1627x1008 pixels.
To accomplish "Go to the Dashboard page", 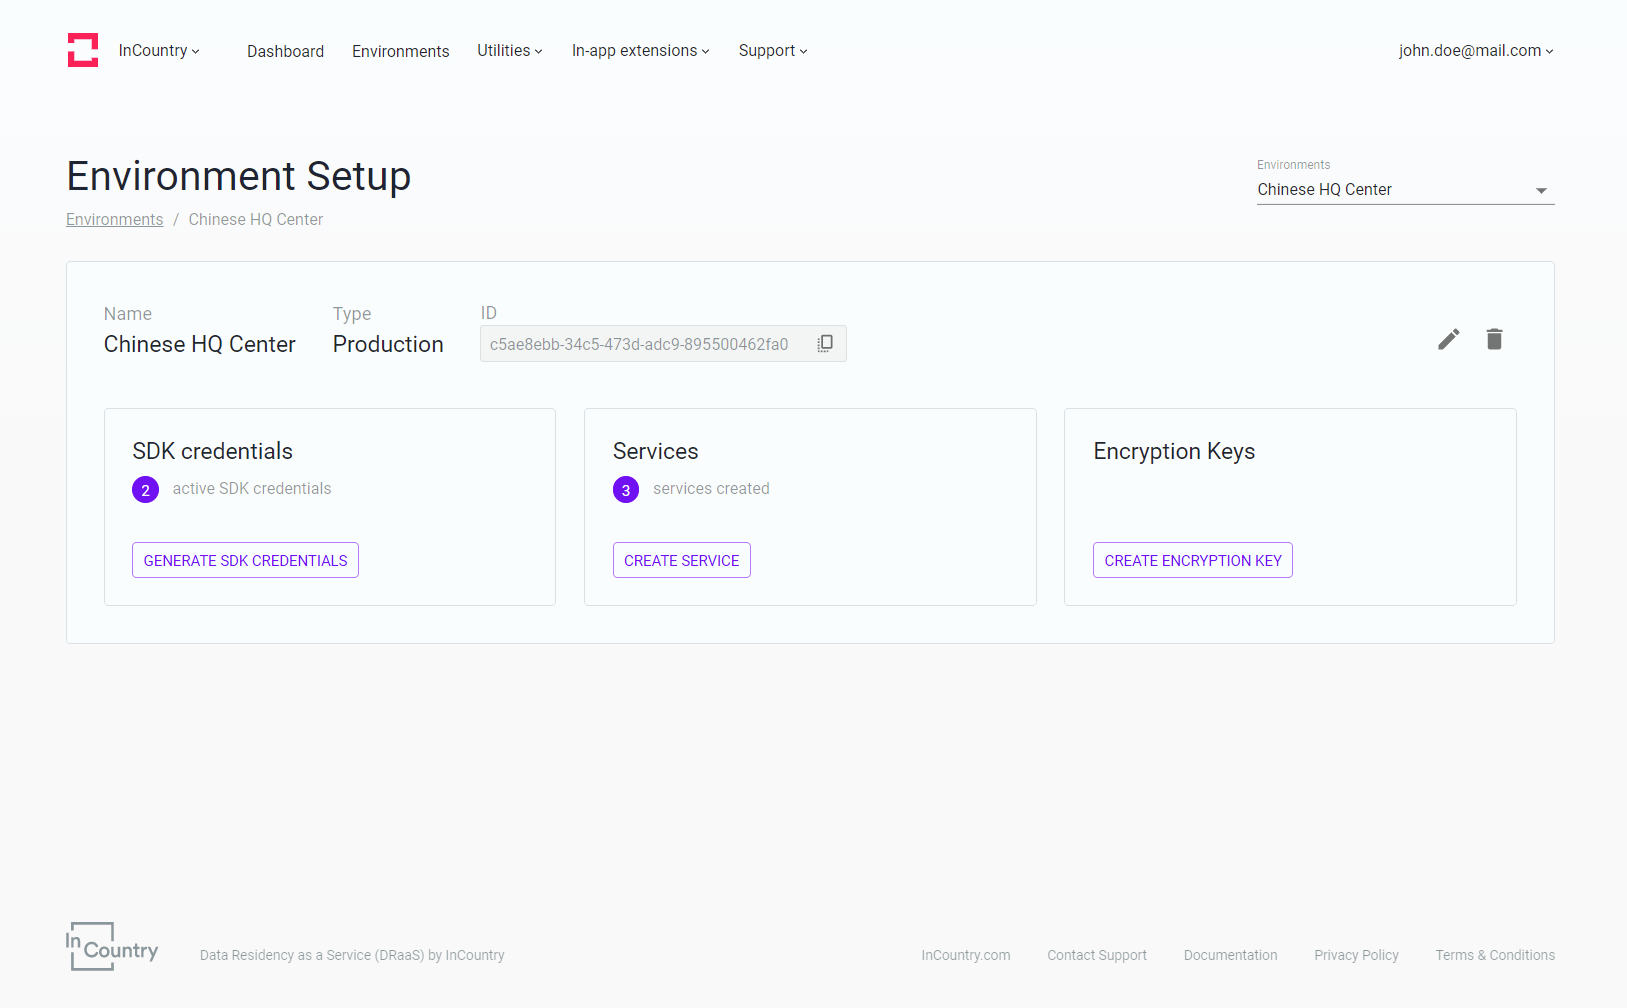I will click(x=285, y=51).
